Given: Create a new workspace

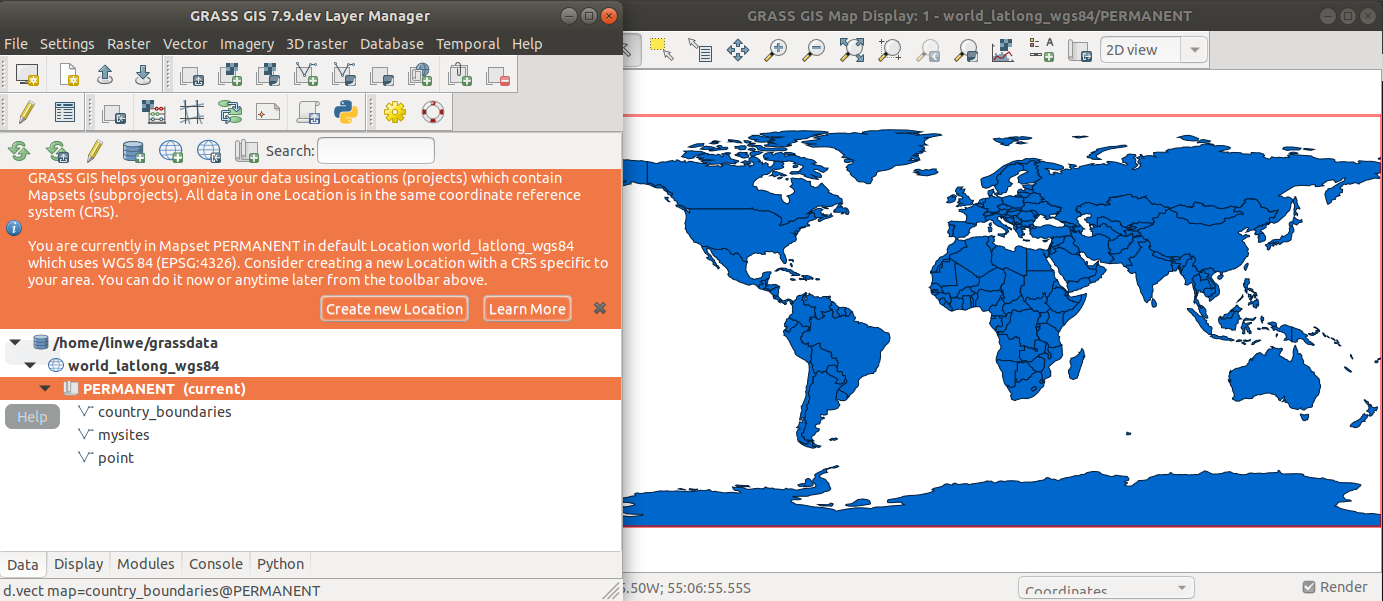Looking at the screenshot, I should click(x=67, y=75).
